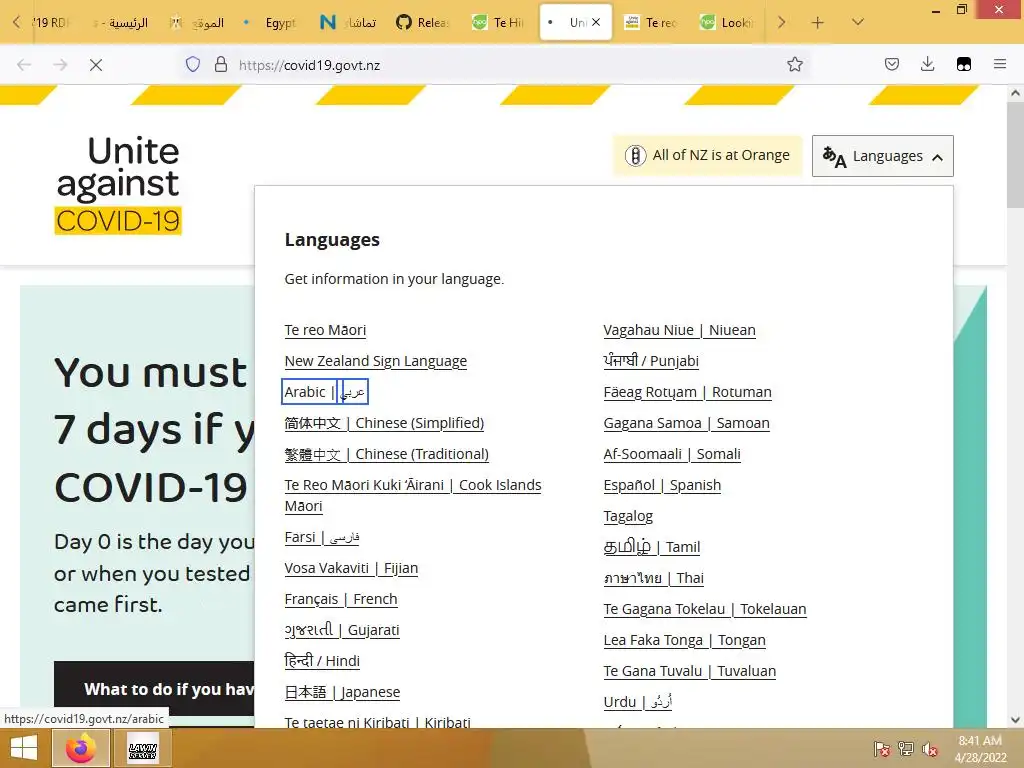View site security via padlock icon
Screen dimensions: 1024x768
(x=221, y=64)
